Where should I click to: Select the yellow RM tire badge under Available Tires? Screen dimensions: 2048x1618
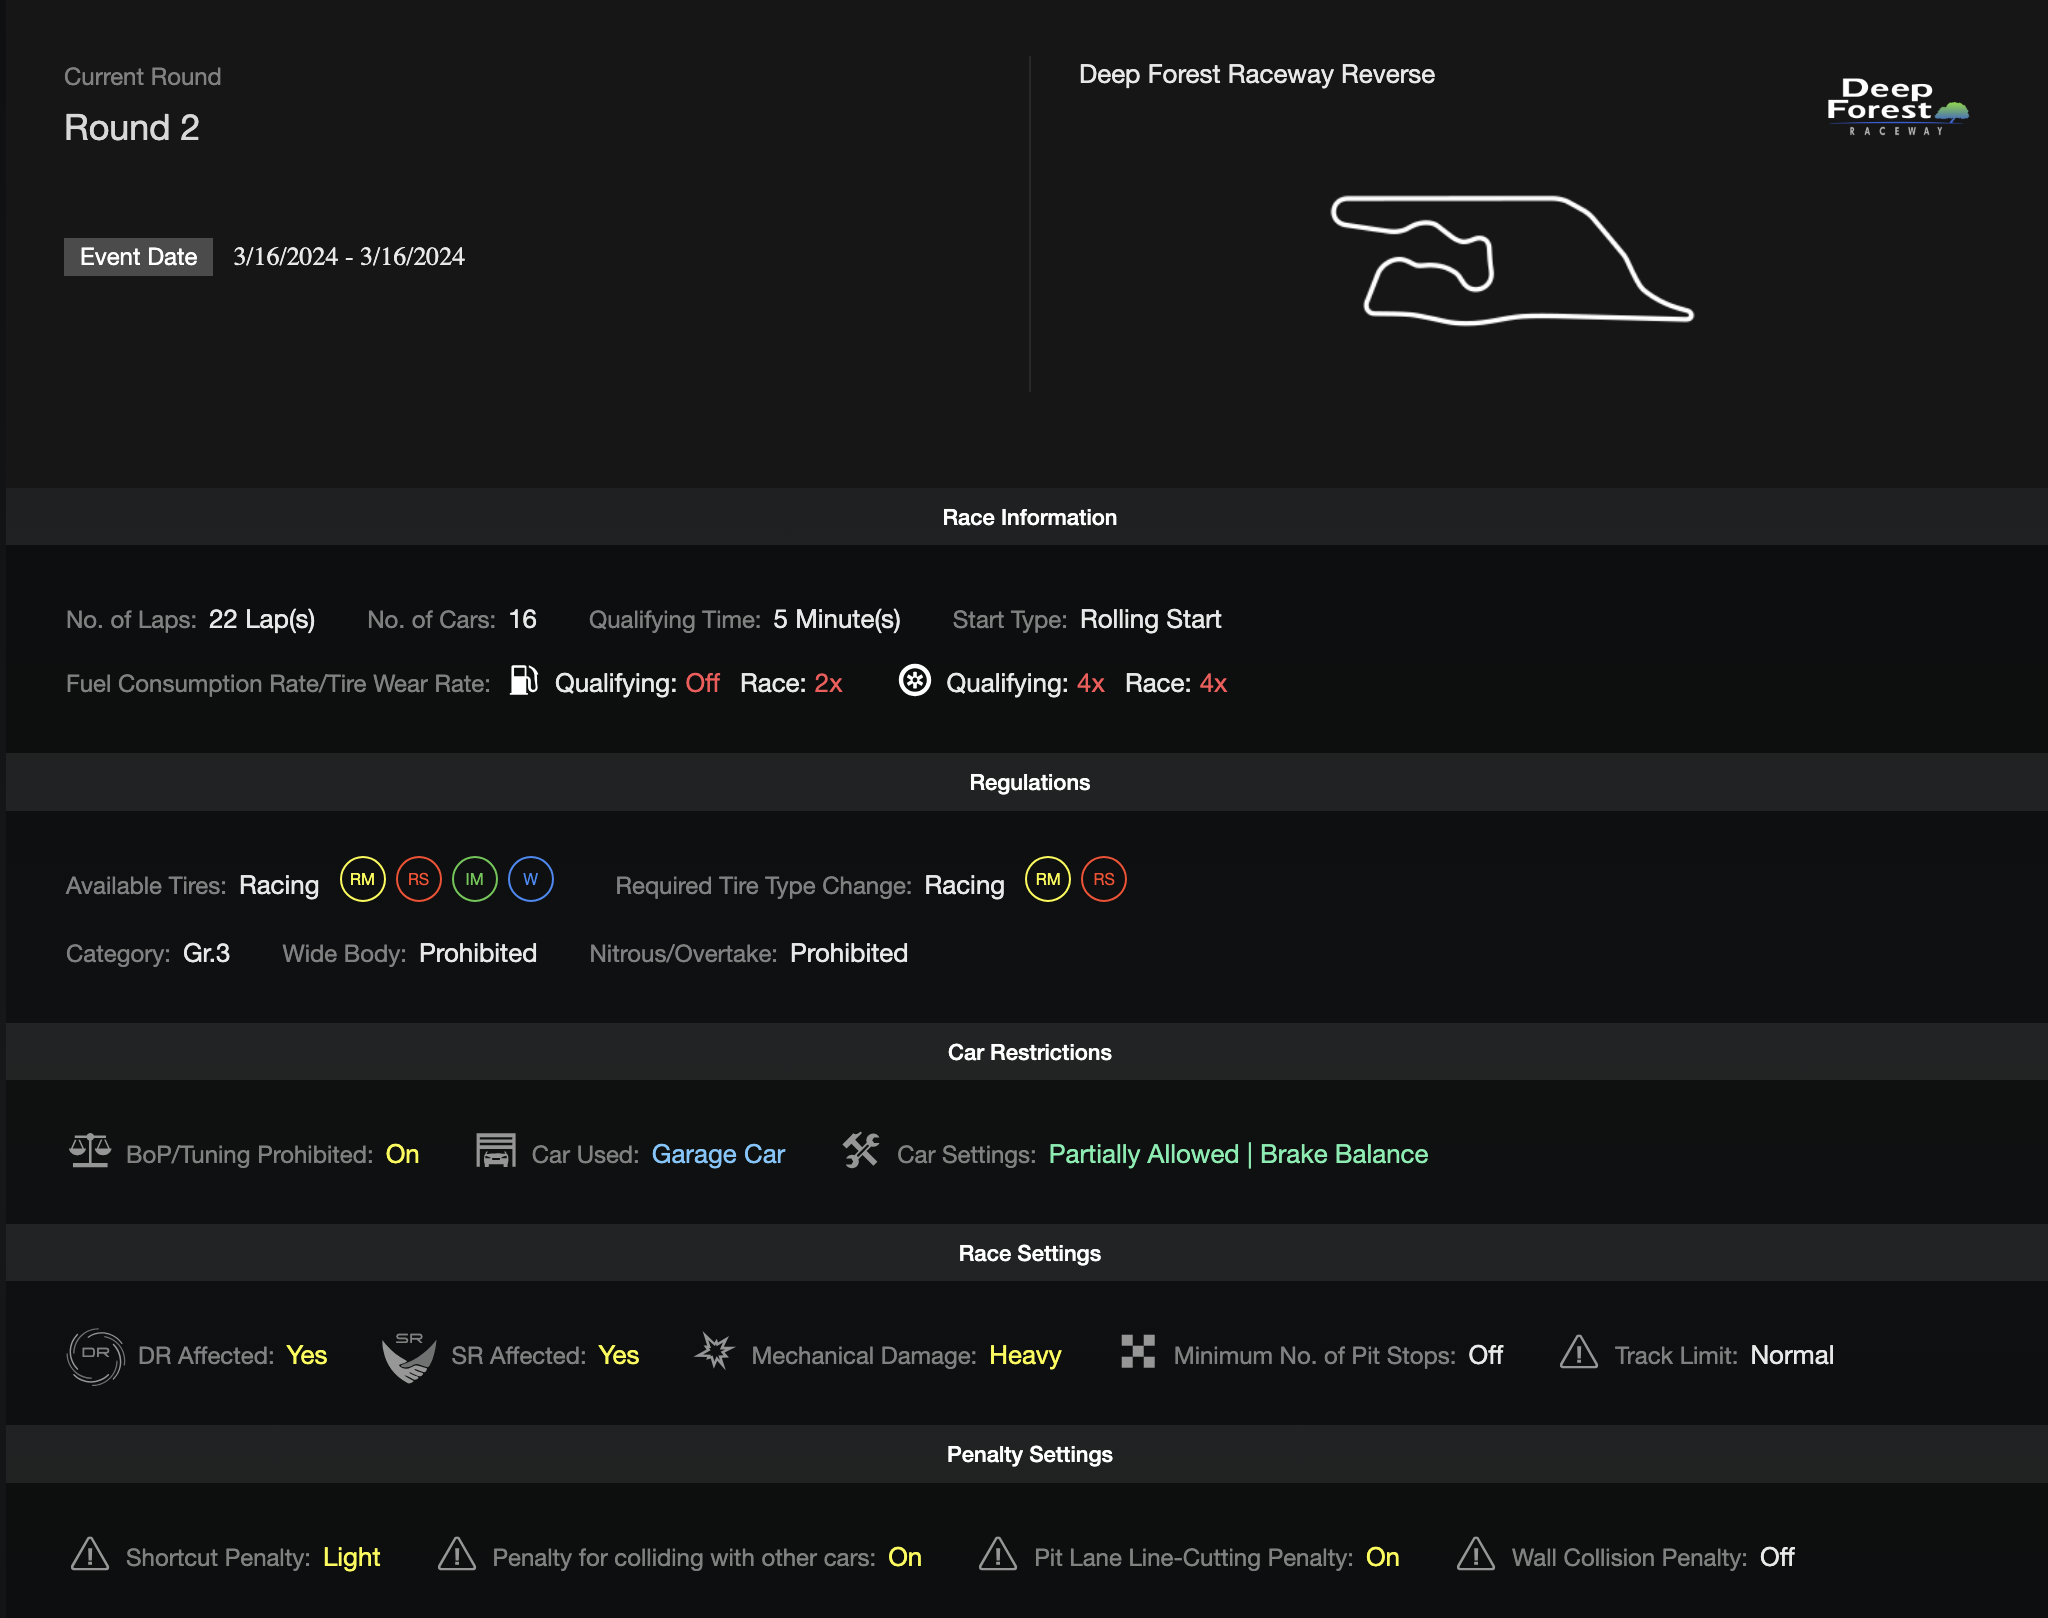(362, 880)
